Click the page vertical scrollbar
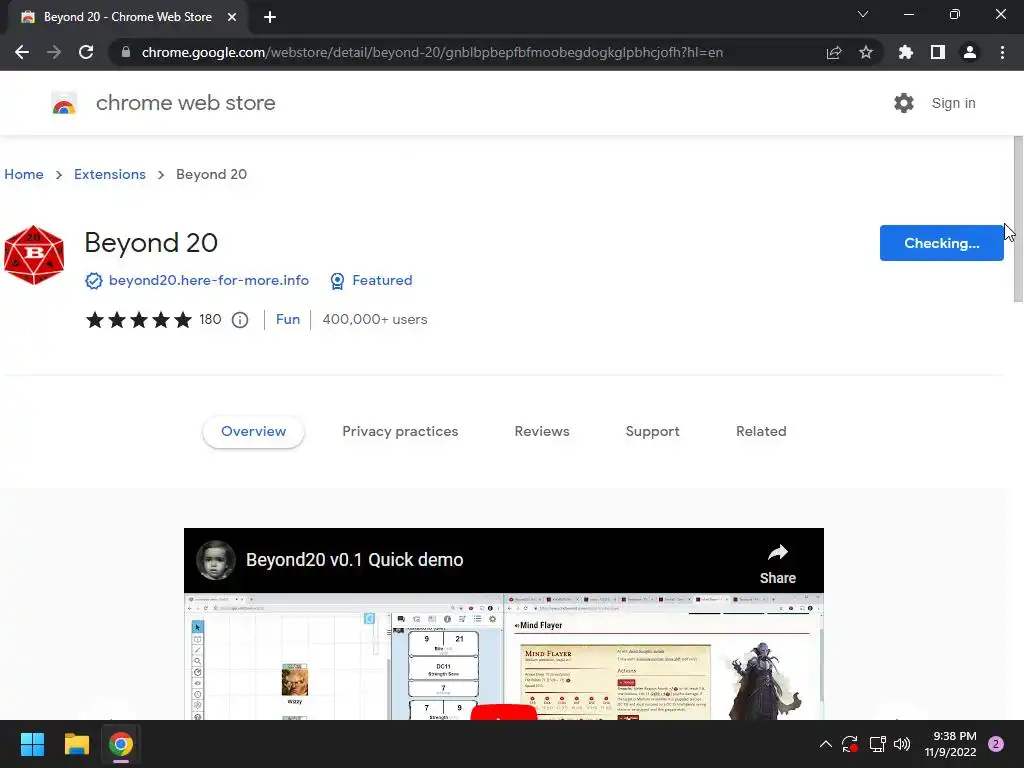This screenshot has width=1024, height=768. (x=1017, y=219)
